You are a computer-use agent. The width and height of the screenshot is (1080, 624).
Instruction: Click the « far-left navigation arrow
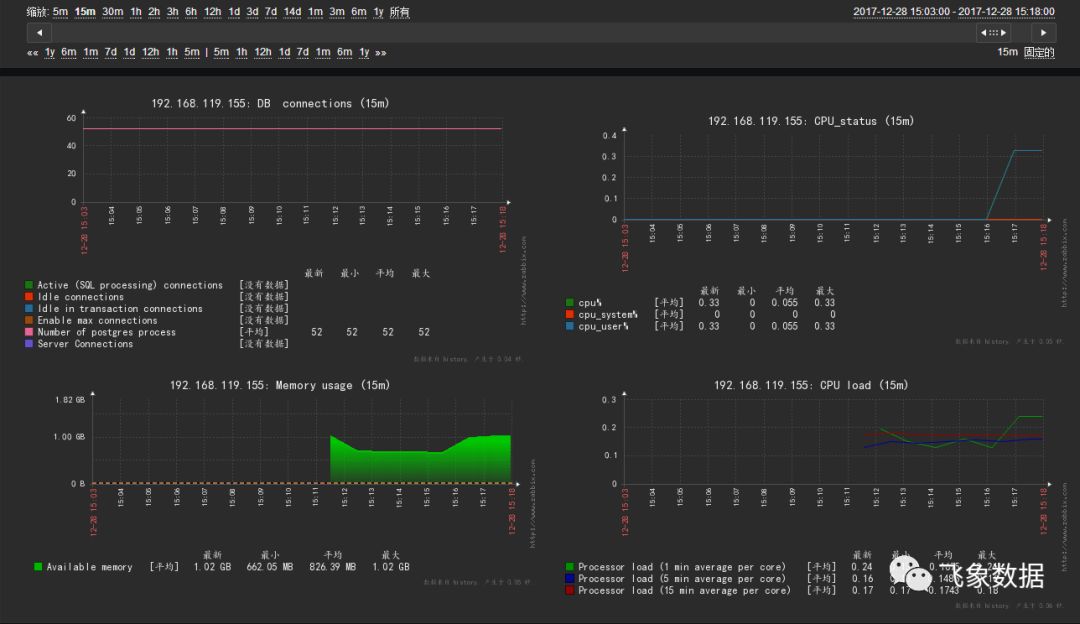point(32,52)
